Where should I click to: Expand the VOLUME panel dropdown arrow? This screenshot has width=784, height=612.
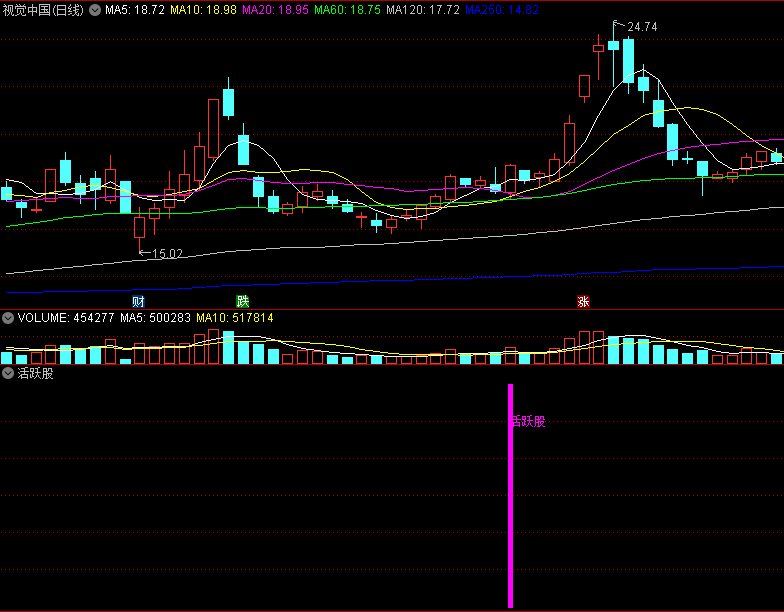tap(8, 318)
